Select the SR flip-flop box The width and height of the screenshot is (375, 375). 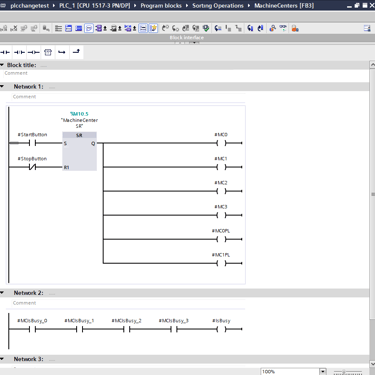[x=79, y=151]
